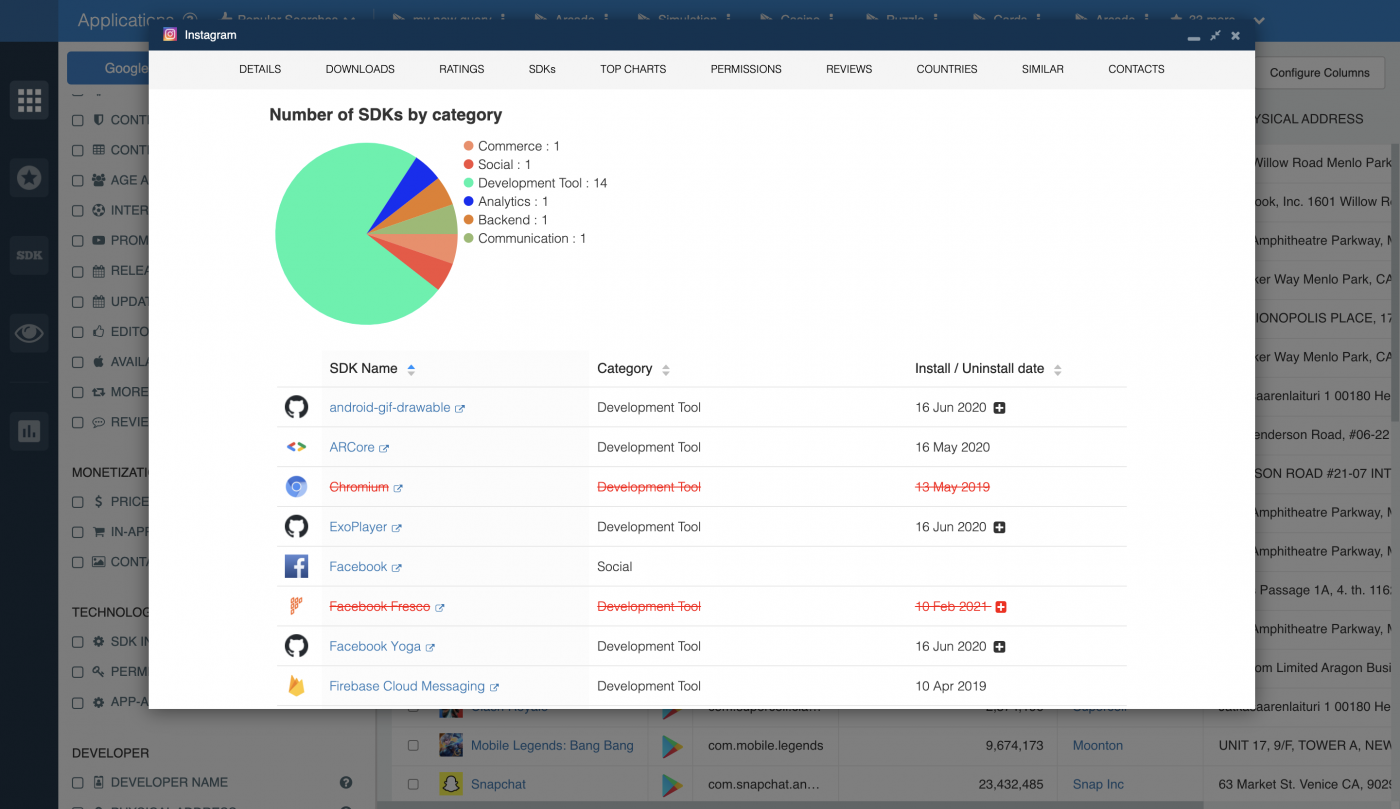The width and height of the screenshot is (1400, 809).
Task: Open the Chromium SDK external link
Action: (x=400, y=487)
